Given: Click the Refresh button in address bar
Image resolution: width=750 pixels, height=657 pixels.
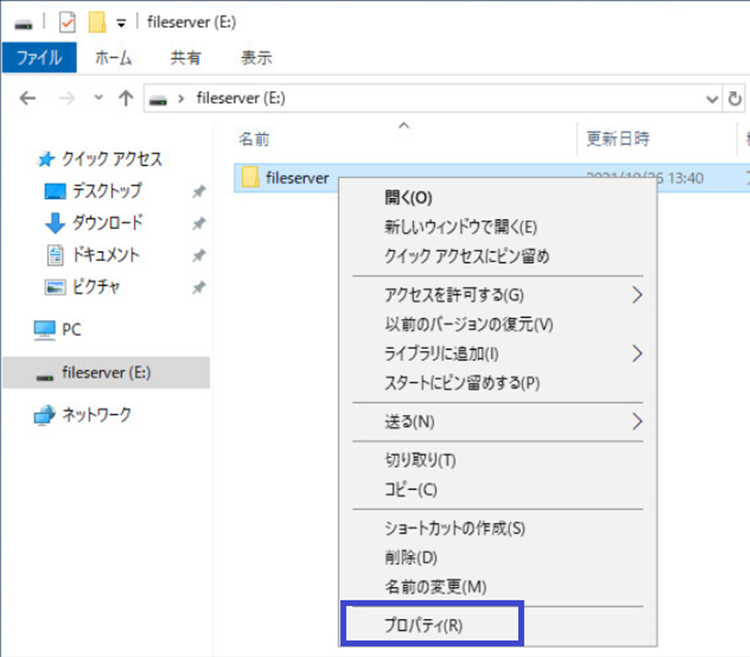Looking at the screenshot, I should (x=736, y=99).
